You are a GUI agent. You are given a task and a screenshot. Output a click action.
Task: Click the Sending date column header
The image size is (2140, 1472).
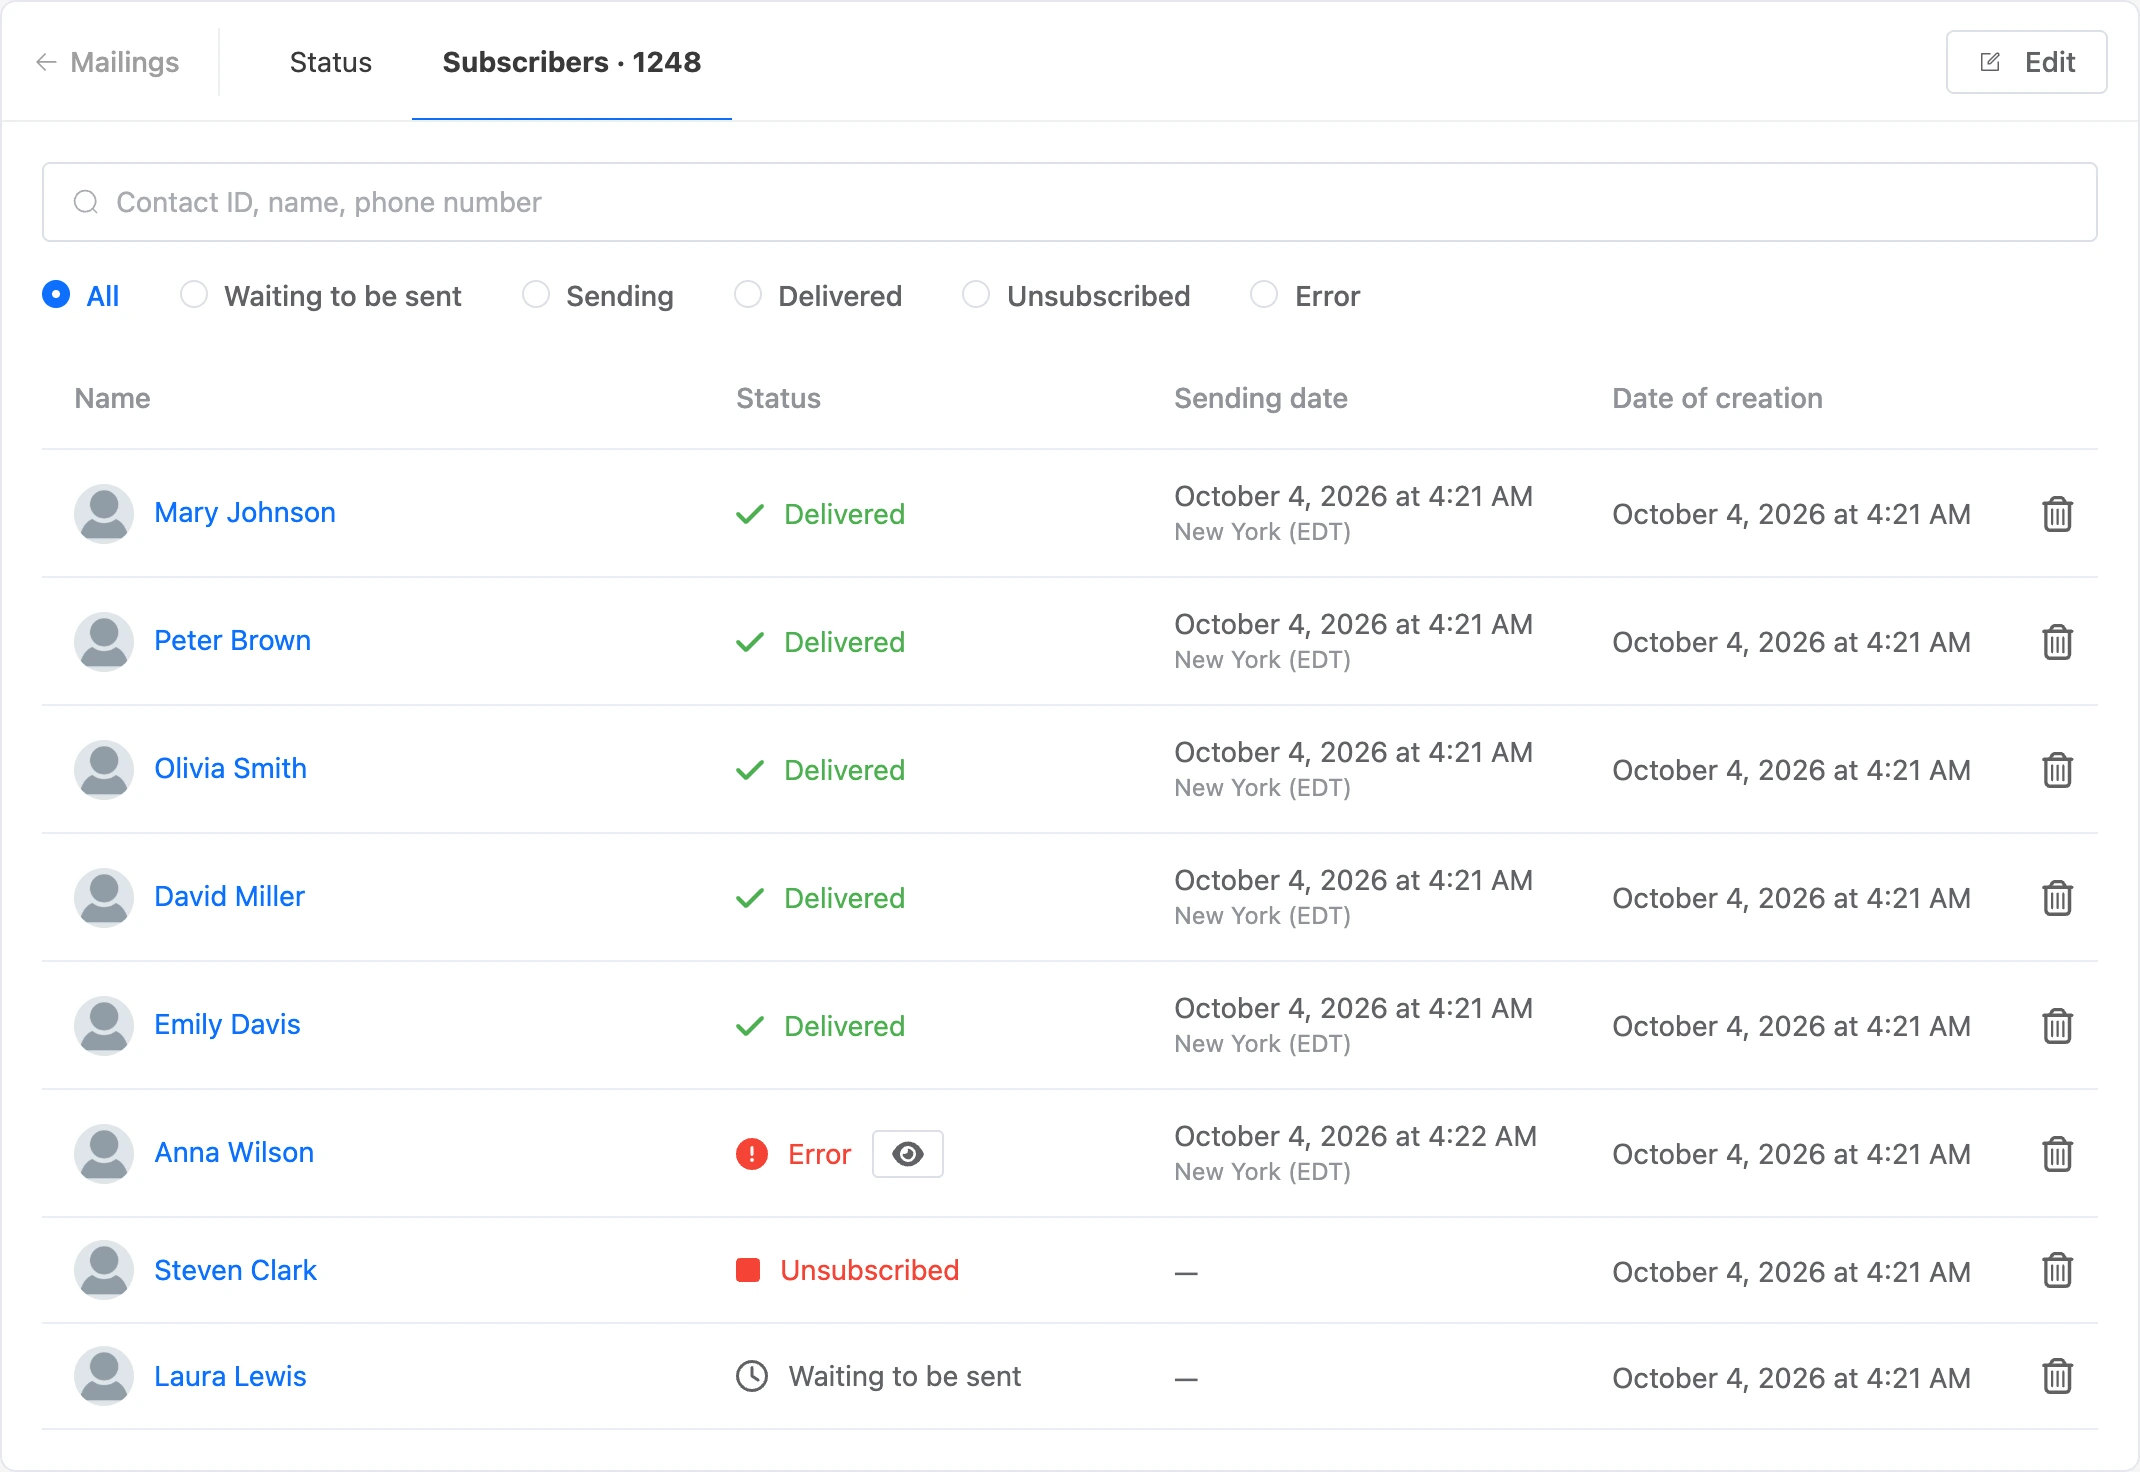click(x=1261, y=398)
